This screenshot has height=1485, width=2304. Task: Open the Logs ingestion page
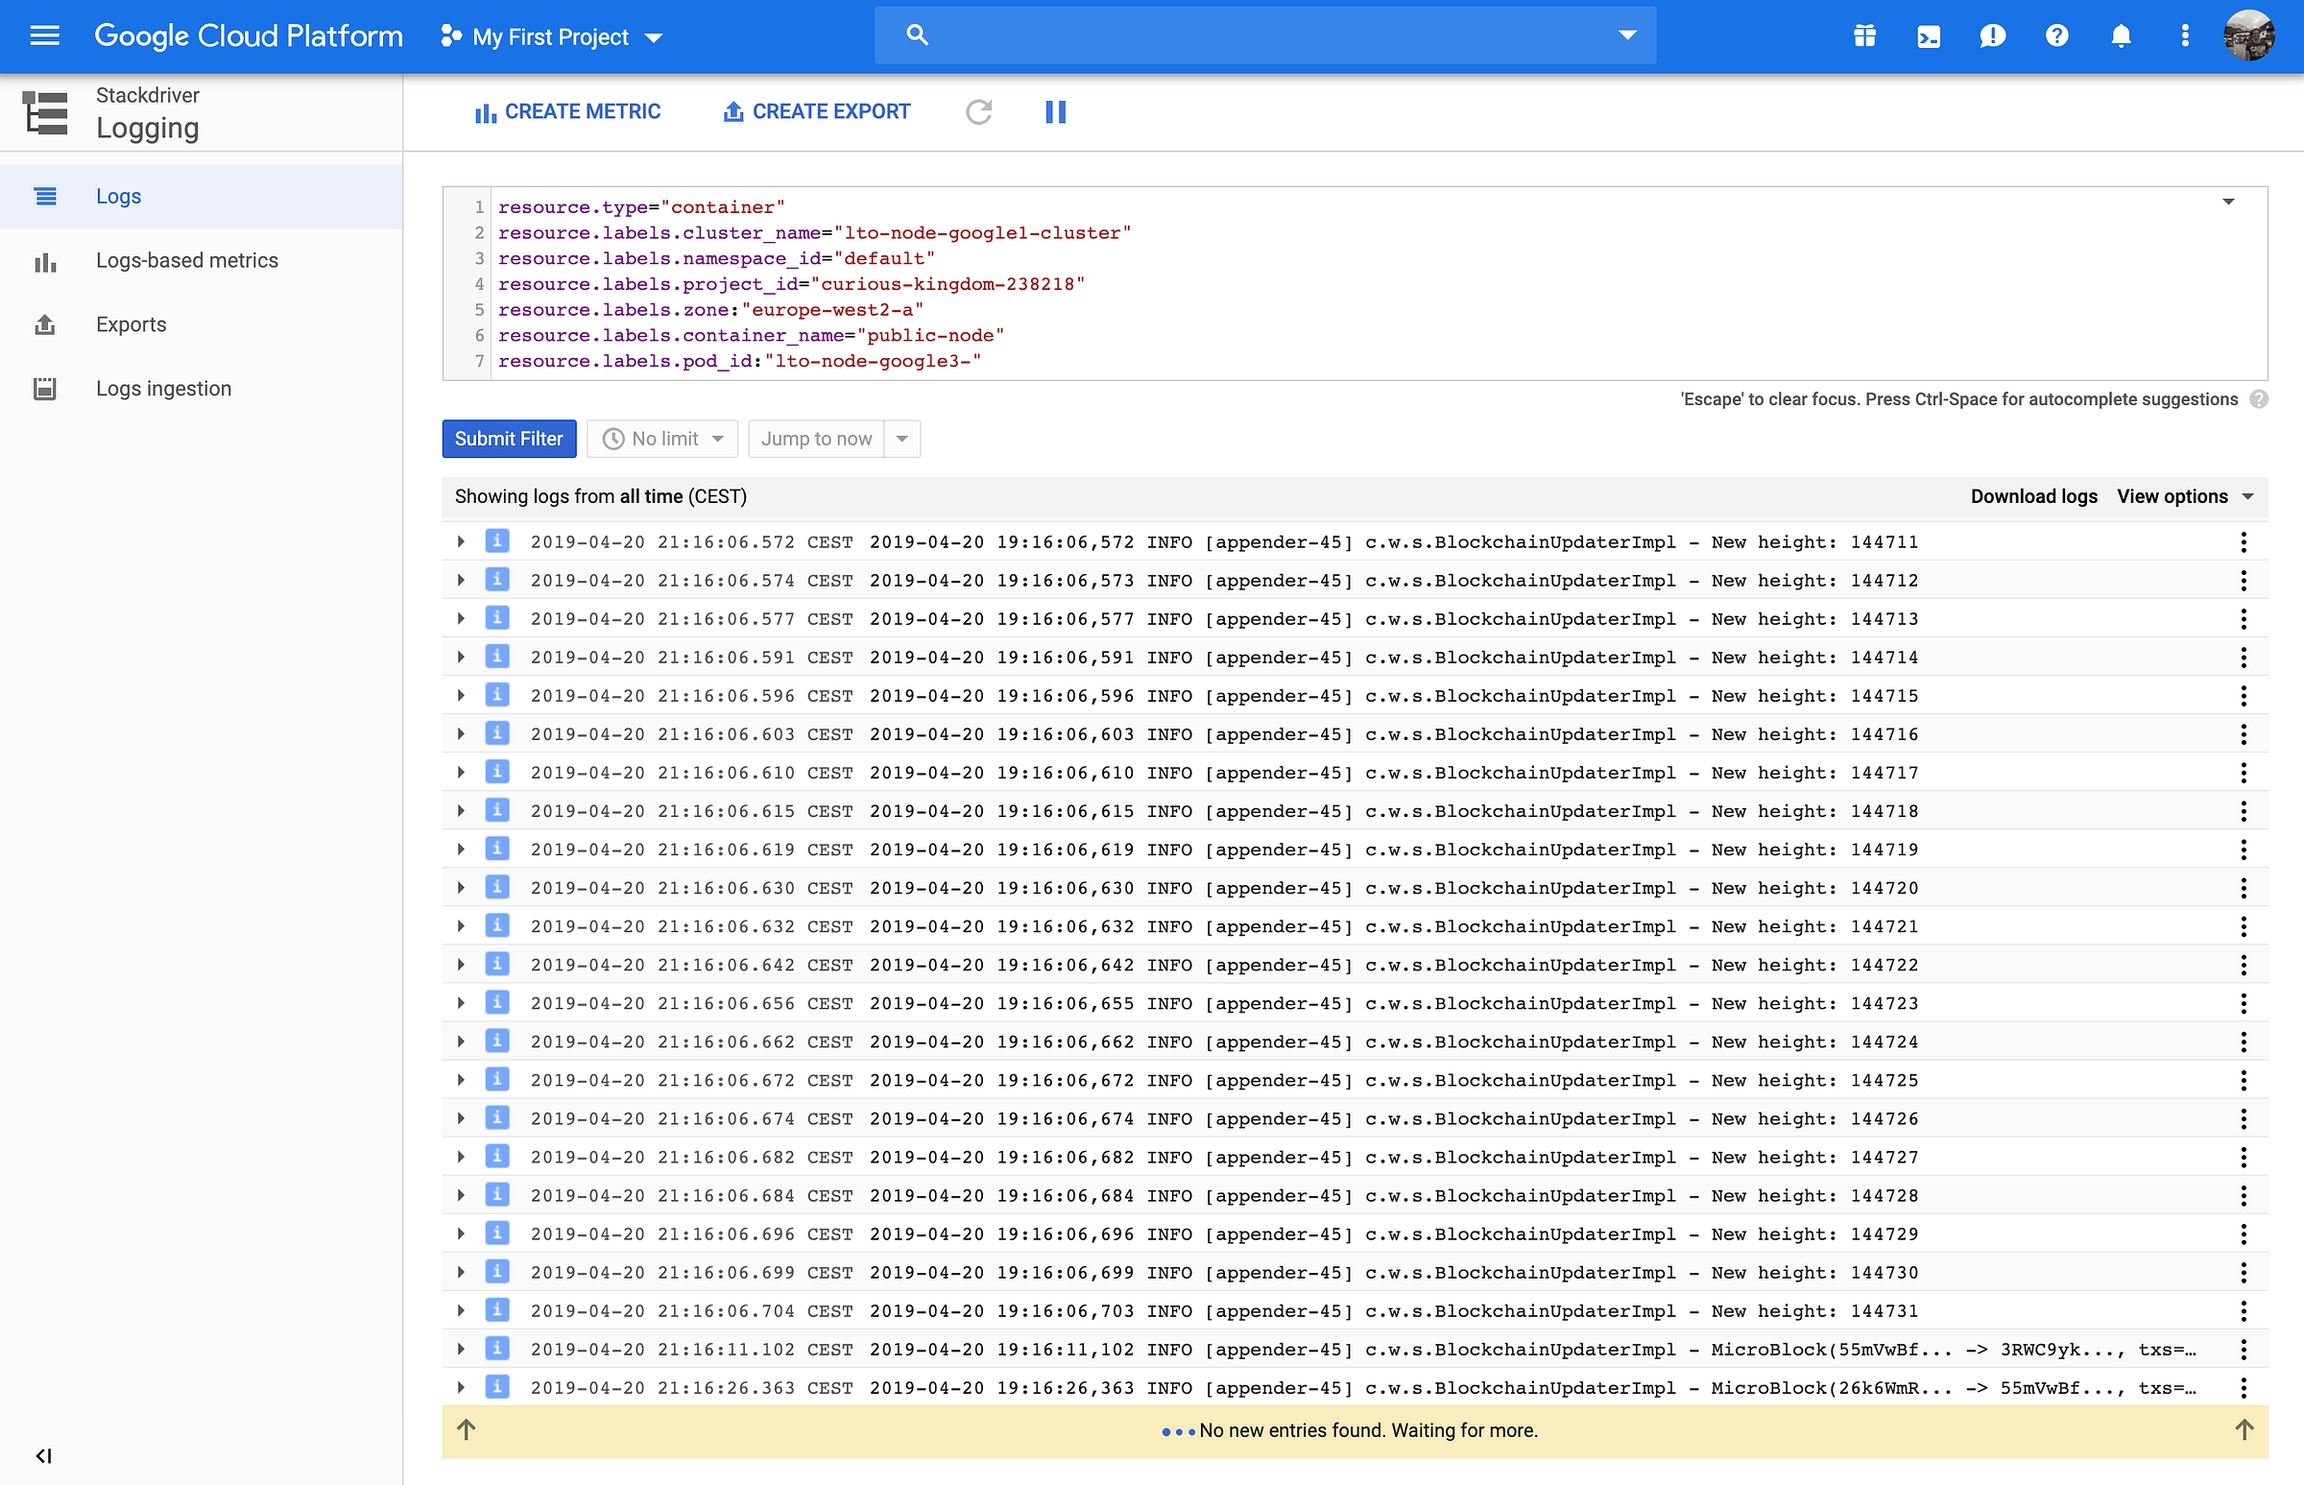click(201, 388)
